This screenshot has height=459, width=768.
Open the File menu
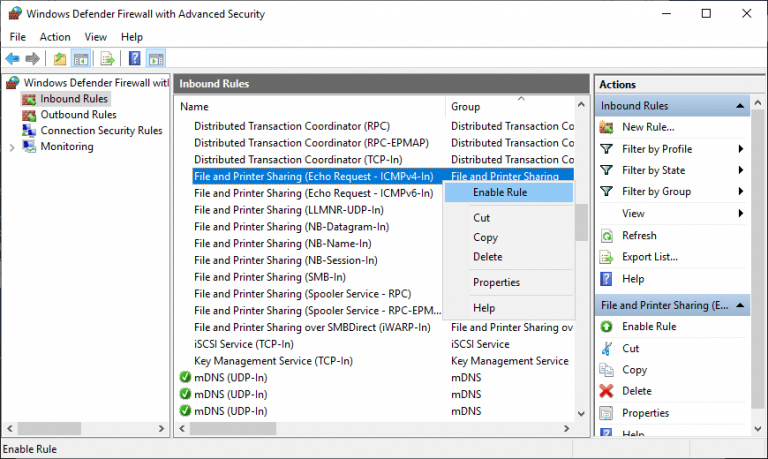(x=18, y=37)
